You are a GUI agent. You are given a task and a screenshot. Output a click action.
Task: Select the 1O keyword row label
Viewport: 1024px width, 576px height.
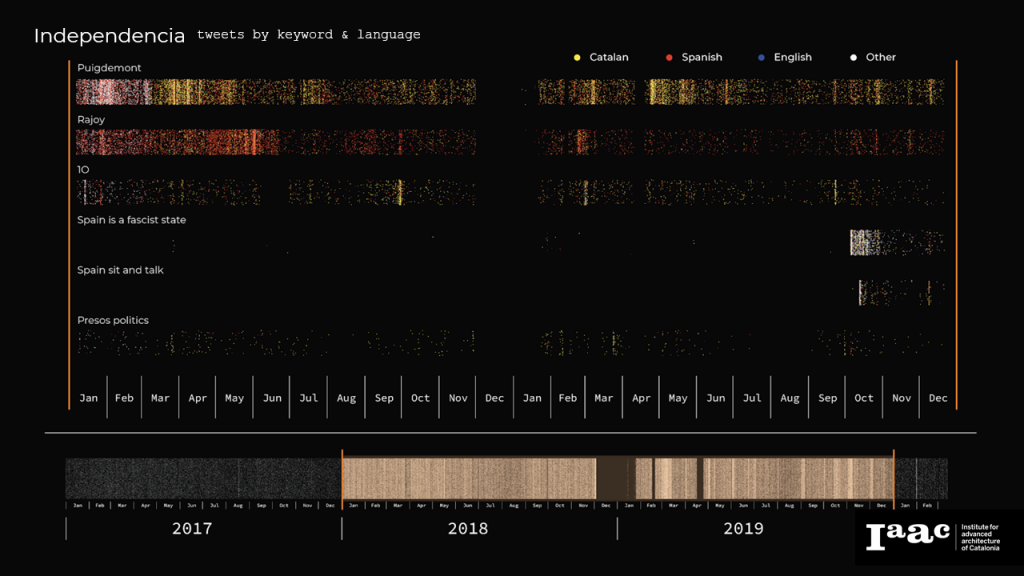[83, 170]
